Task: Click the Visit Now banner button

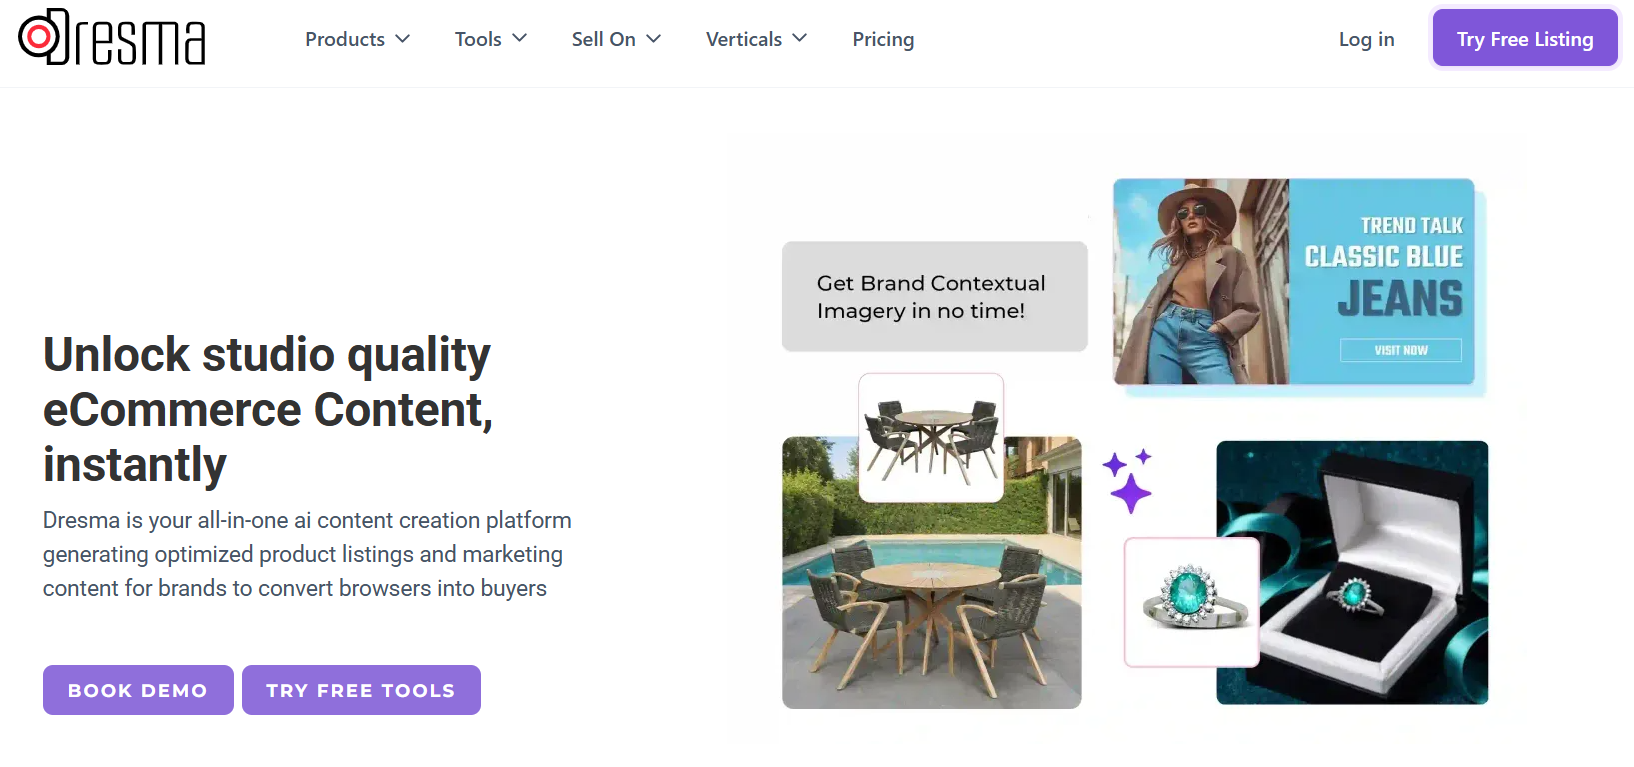Action: (1400, 350)
